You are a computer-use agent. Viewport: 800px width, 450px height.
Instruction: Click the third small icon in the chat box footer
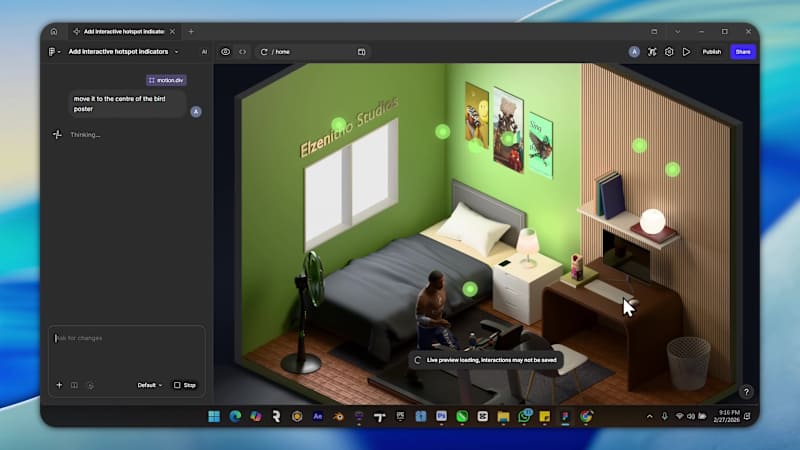pos(90,386)
